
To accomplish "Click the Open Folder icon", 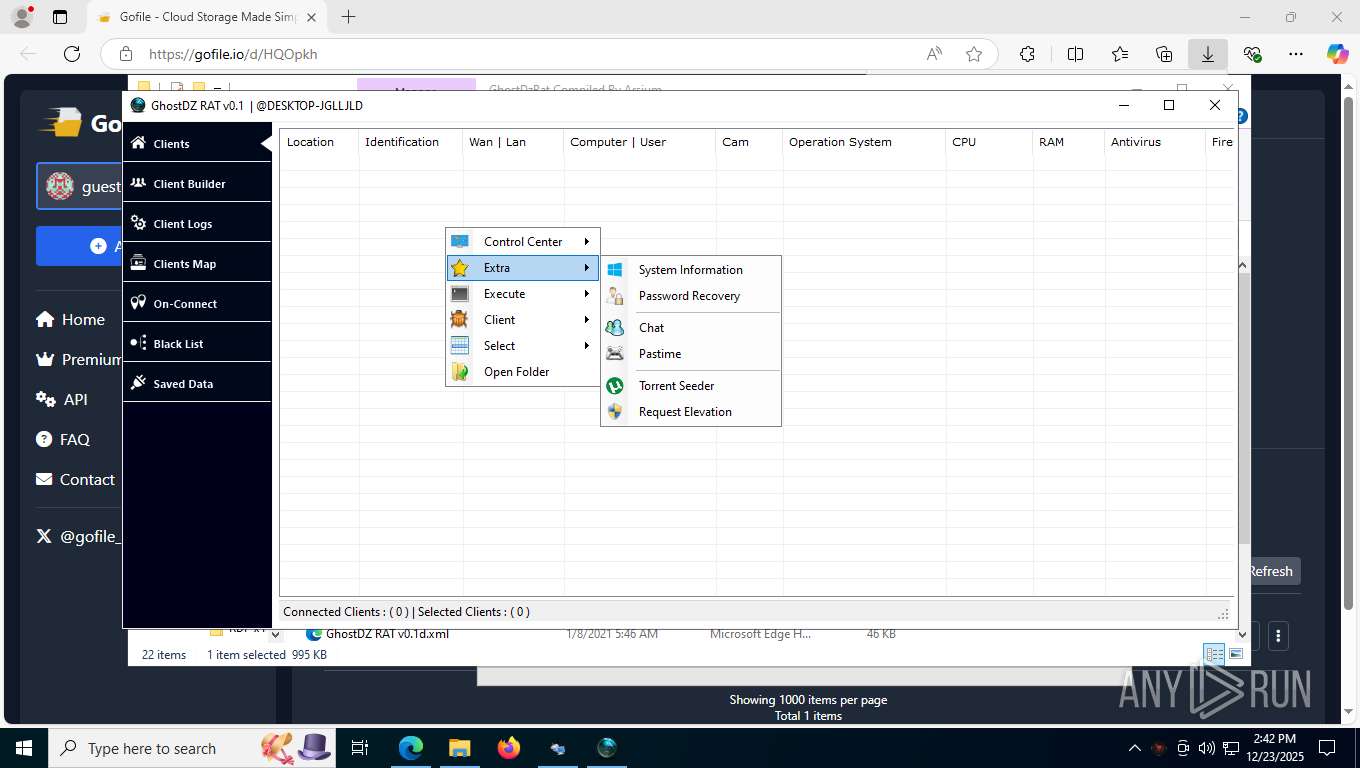I will pos(460,371).
